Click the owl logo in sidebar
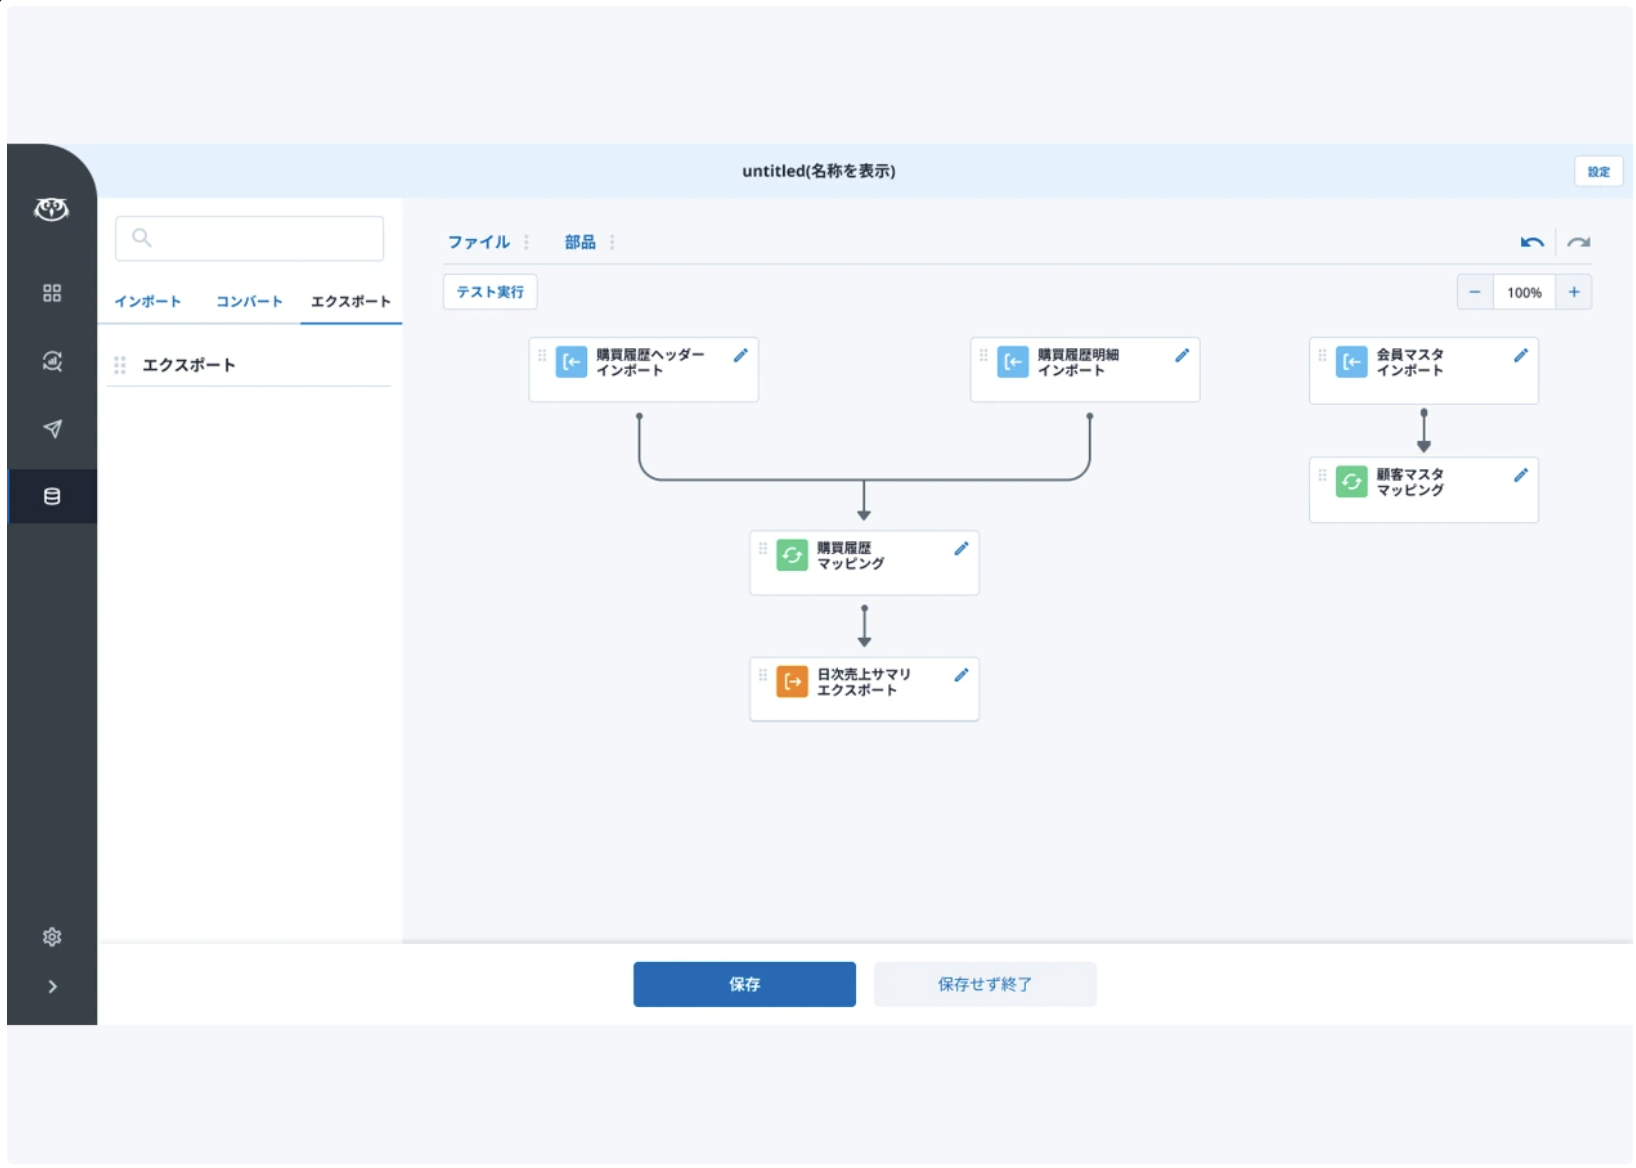This screenshot has width=1636, height=1168. (51, 209)
